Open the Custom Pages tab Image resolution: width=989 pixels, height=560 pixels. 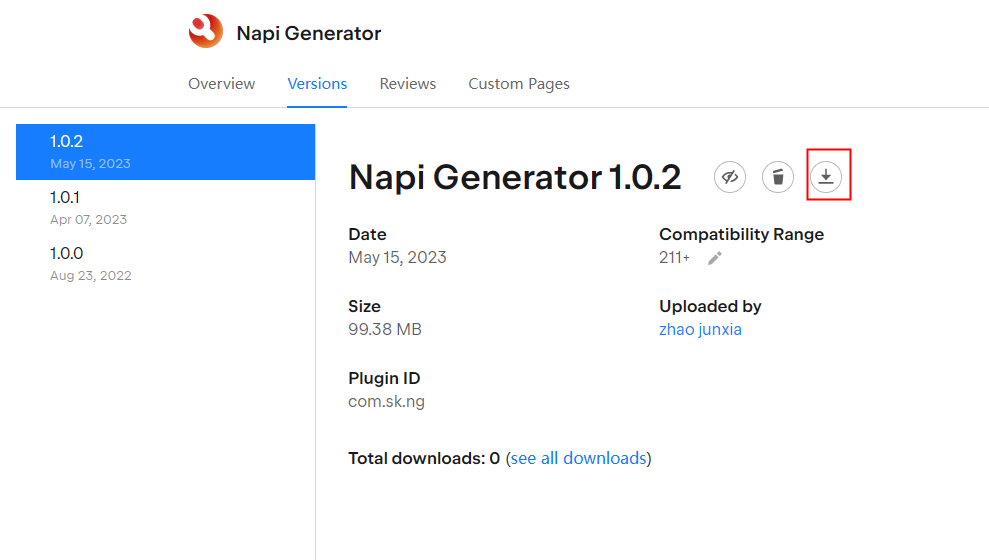[519, 84]
